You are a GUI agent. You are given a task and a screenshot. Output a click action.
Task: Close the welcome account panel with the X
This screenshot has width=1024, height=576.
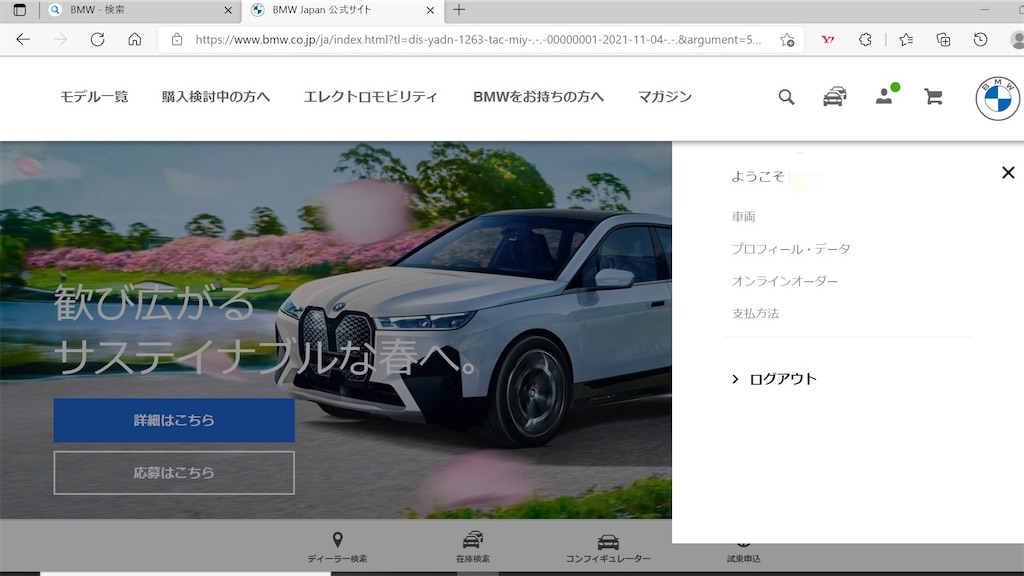(x=1007, y=172)
